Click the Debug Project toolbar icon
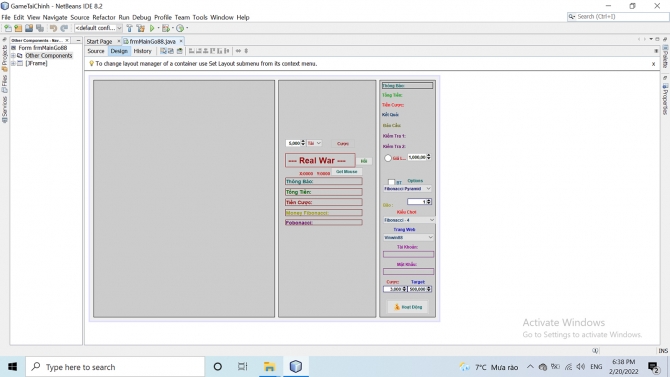The width and height of the screenshot is (670, 377). pyautogui.click(x=166, y=28)
